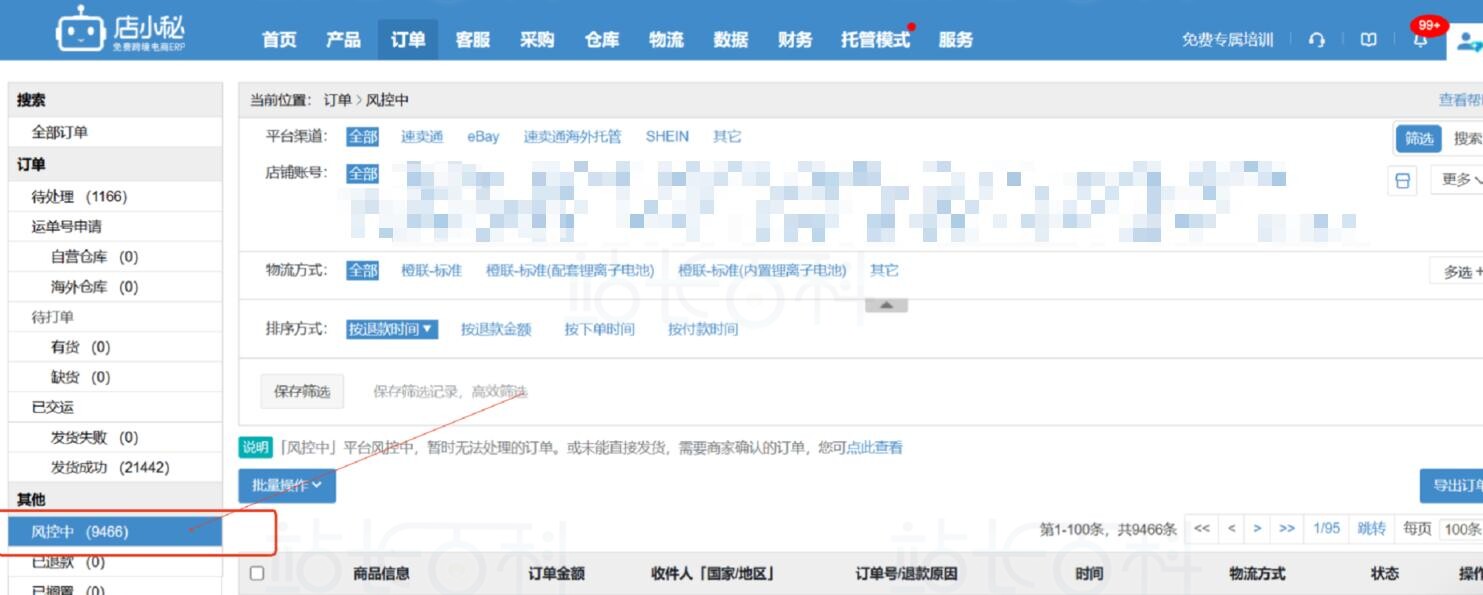Screen dimensions: 1483x595
Task: Tick the select-all orders checkbox
Action: click(257, 573)
